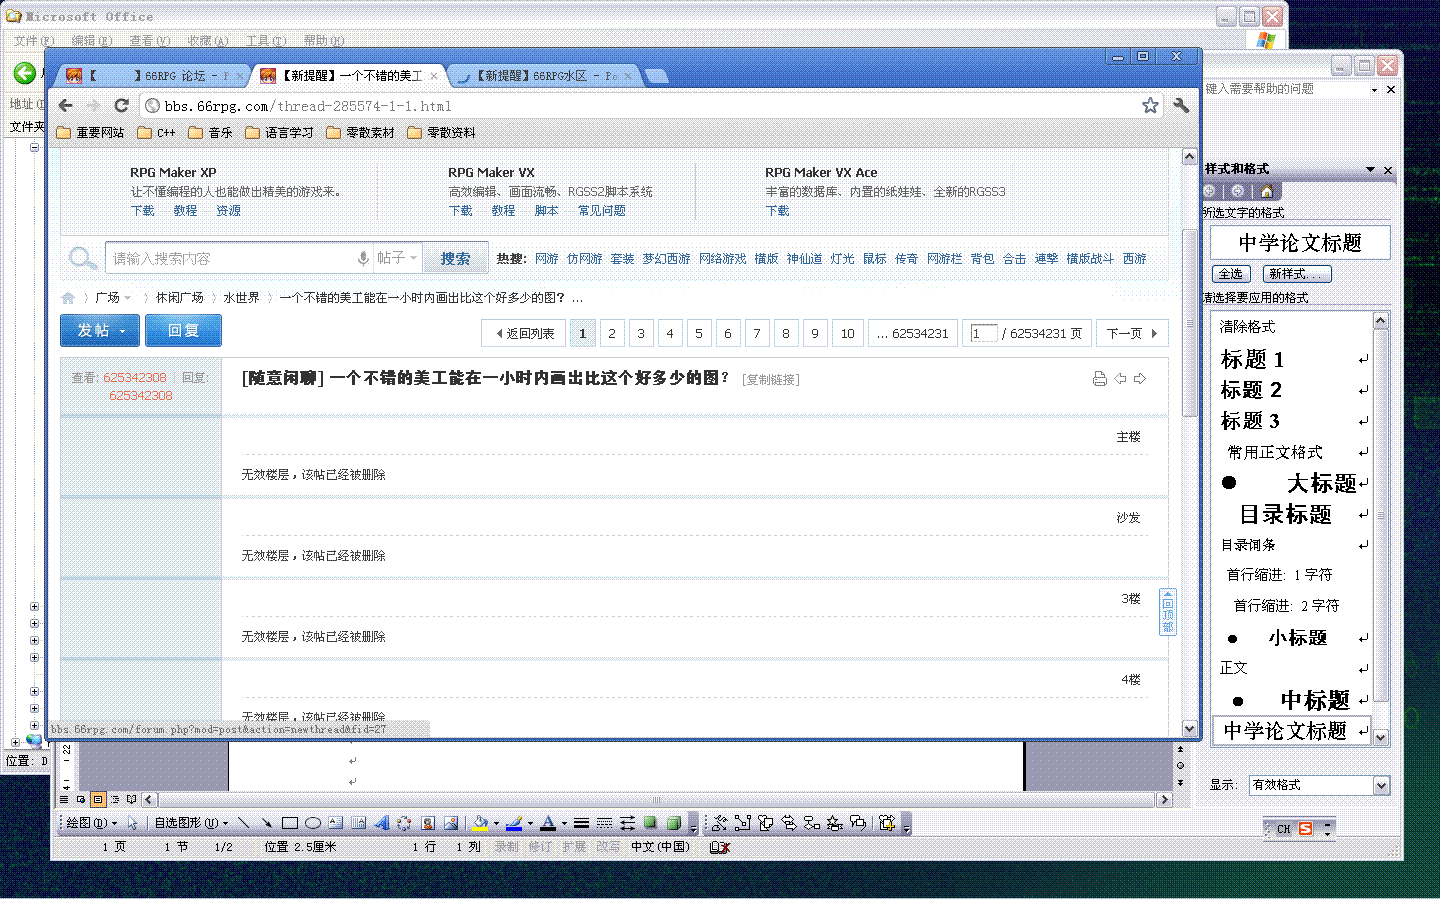Open the 绘图 drawing menu

point(91,823)
